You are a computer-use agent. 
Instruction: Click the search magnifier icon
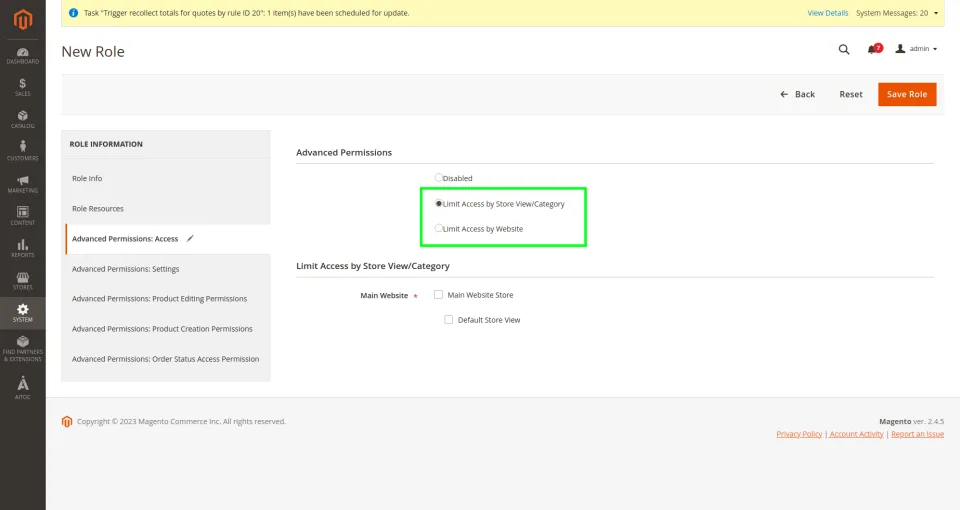point(844,49)
